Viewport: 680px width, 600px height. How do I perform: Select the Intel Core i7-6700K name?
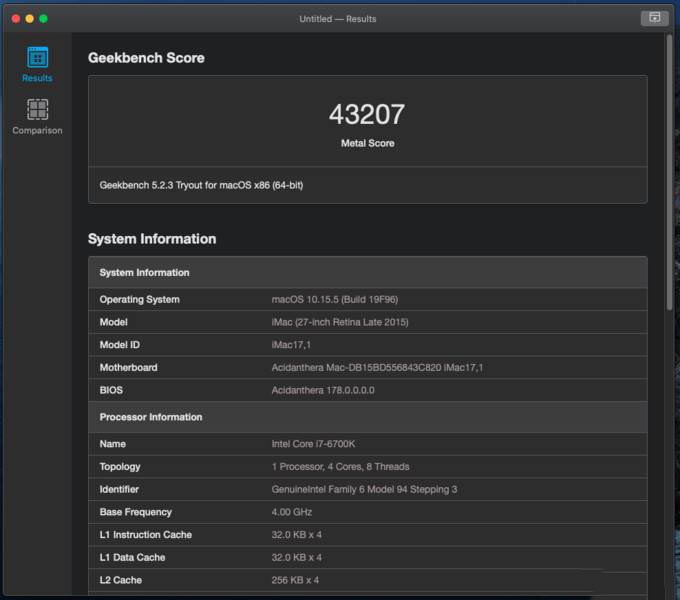coord(313,444)
